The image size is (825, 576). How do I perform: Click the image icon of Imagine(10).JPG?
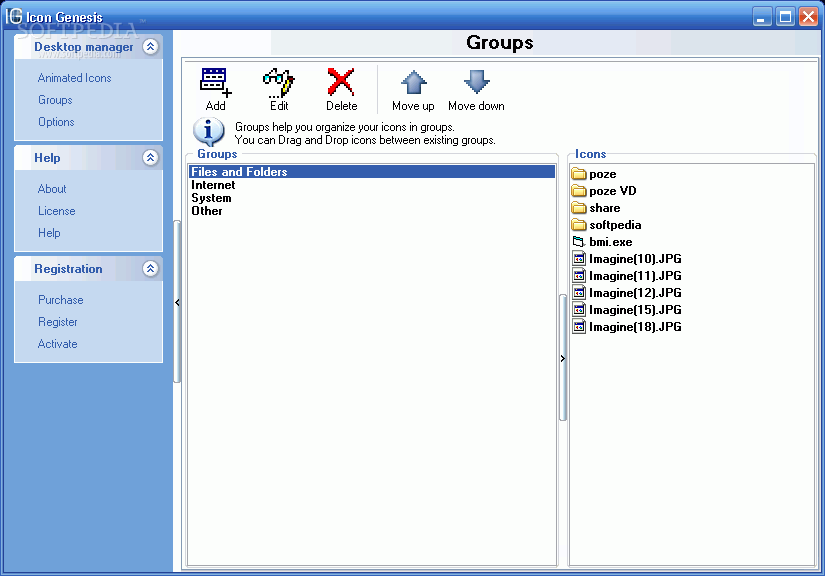[x=579, y=259]
